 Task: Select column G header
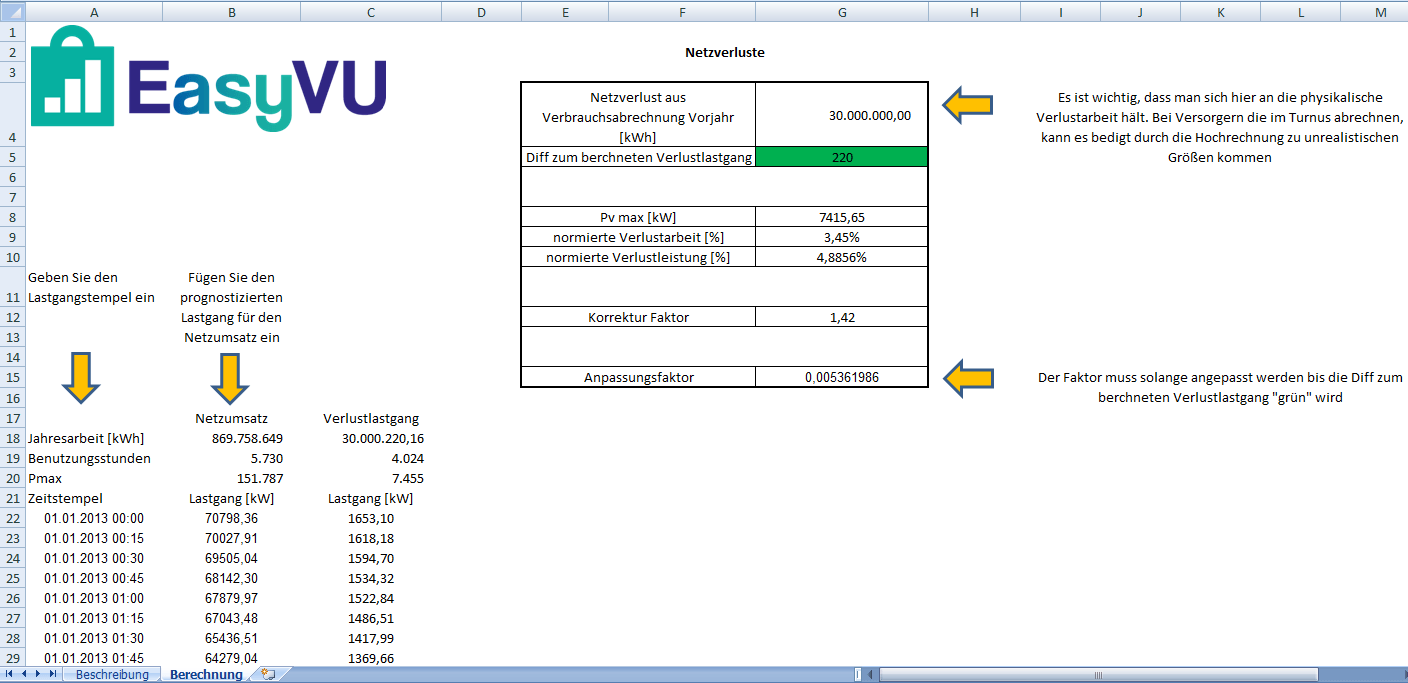click(x=842, y=11)
